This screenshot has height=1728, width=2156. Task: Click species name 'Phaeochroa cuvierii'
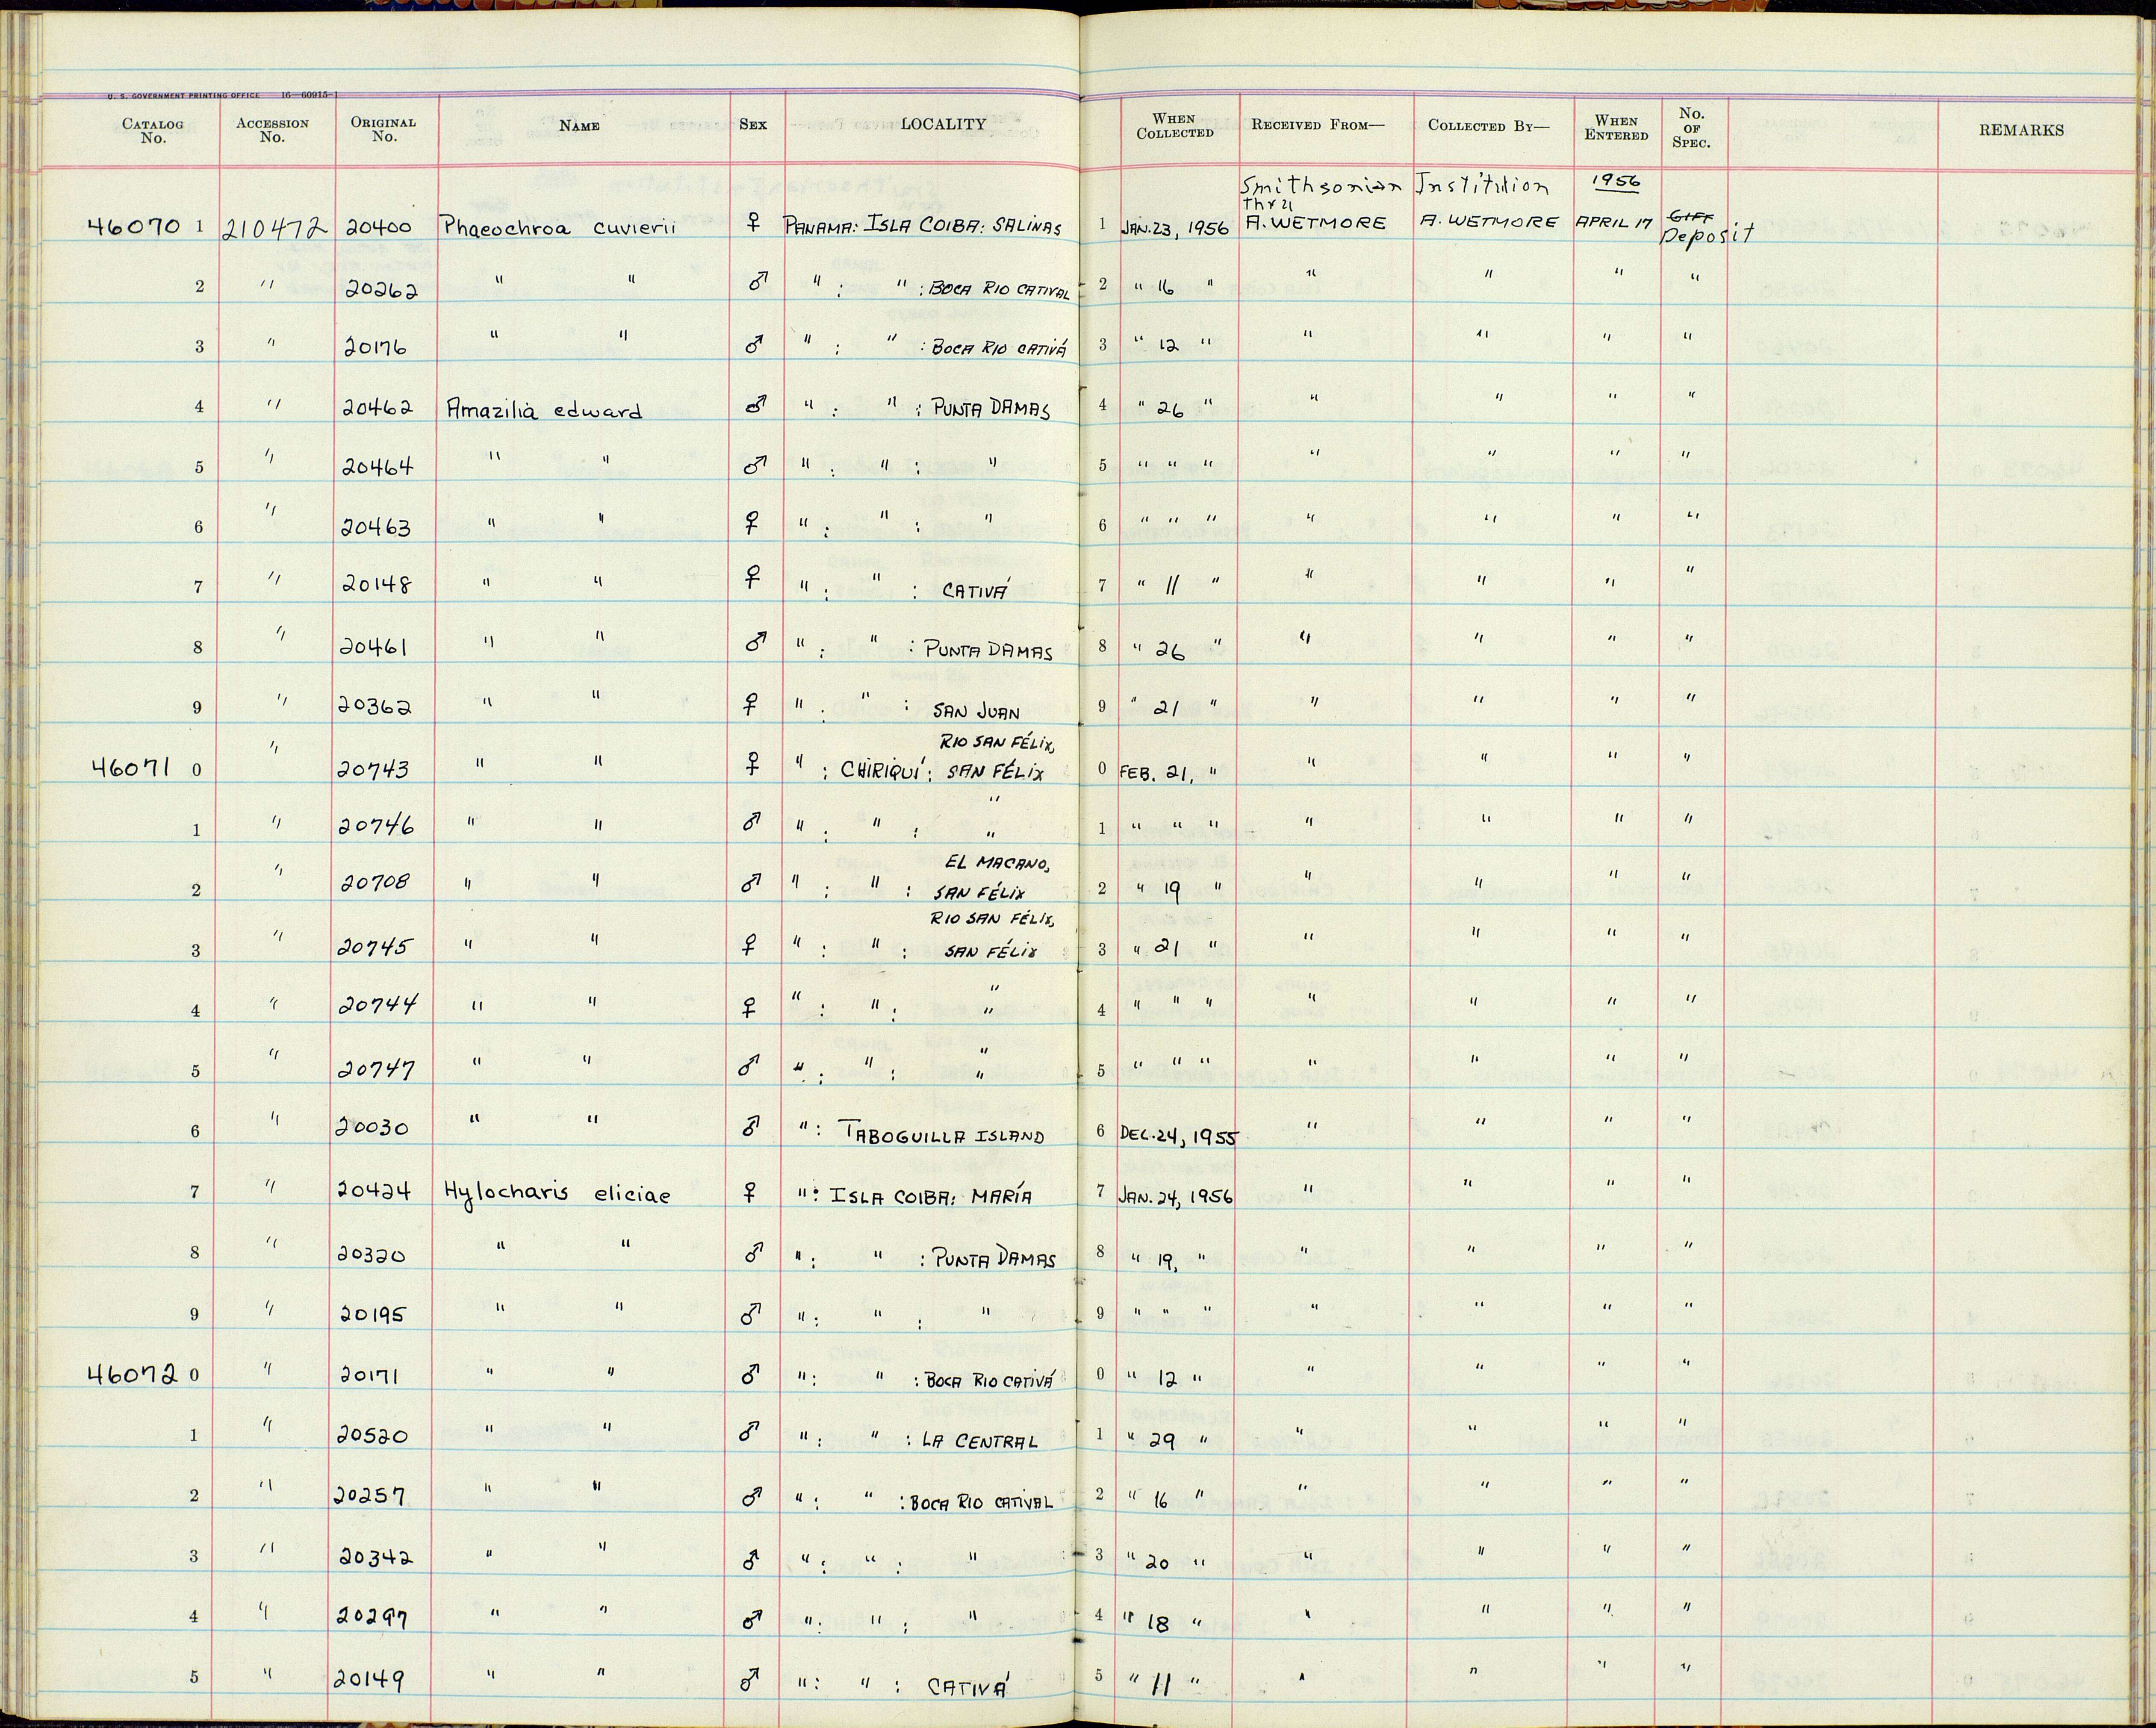560,228
